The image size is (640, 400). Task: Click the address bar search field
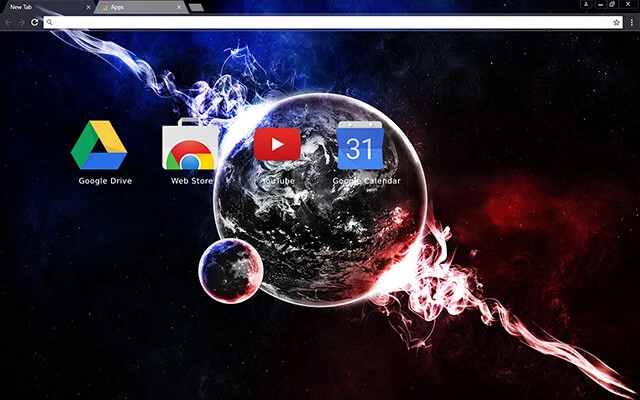(x=333, y=22)
